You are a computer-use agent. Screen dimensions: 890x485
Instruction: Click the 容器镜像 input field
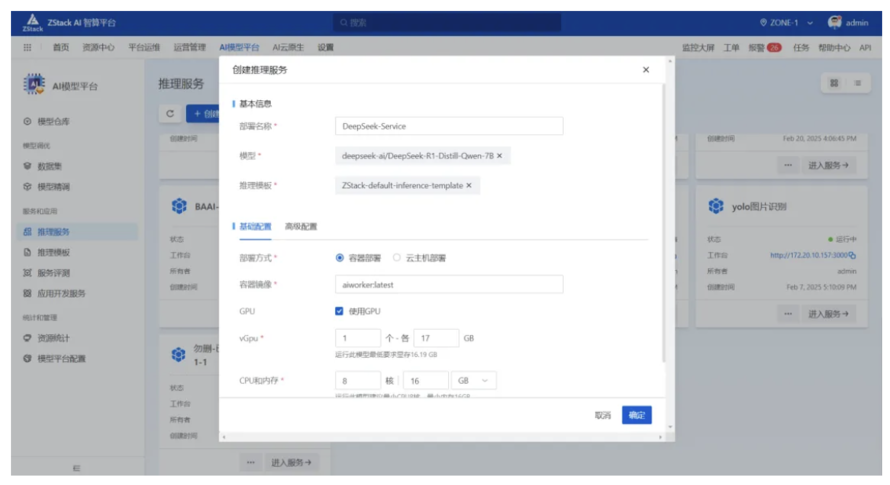coord(449,285)
